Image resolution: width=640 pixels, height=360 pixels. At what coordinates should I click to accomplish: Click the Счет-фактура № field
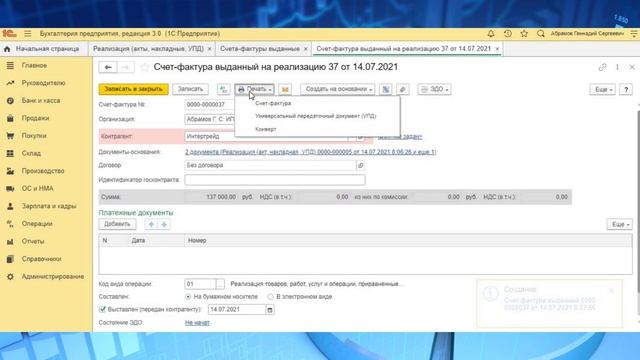click(x=210, y=104)
